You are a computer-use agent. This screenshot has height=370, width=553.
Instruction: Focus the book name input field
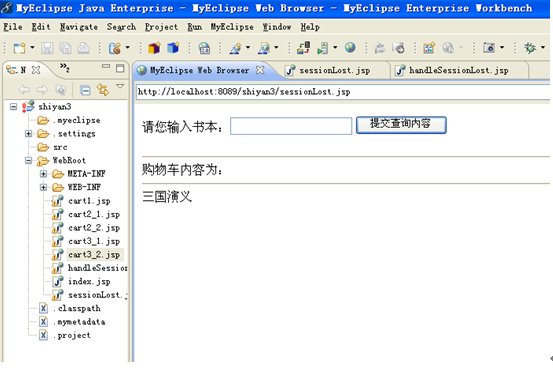tap(291, 126)
